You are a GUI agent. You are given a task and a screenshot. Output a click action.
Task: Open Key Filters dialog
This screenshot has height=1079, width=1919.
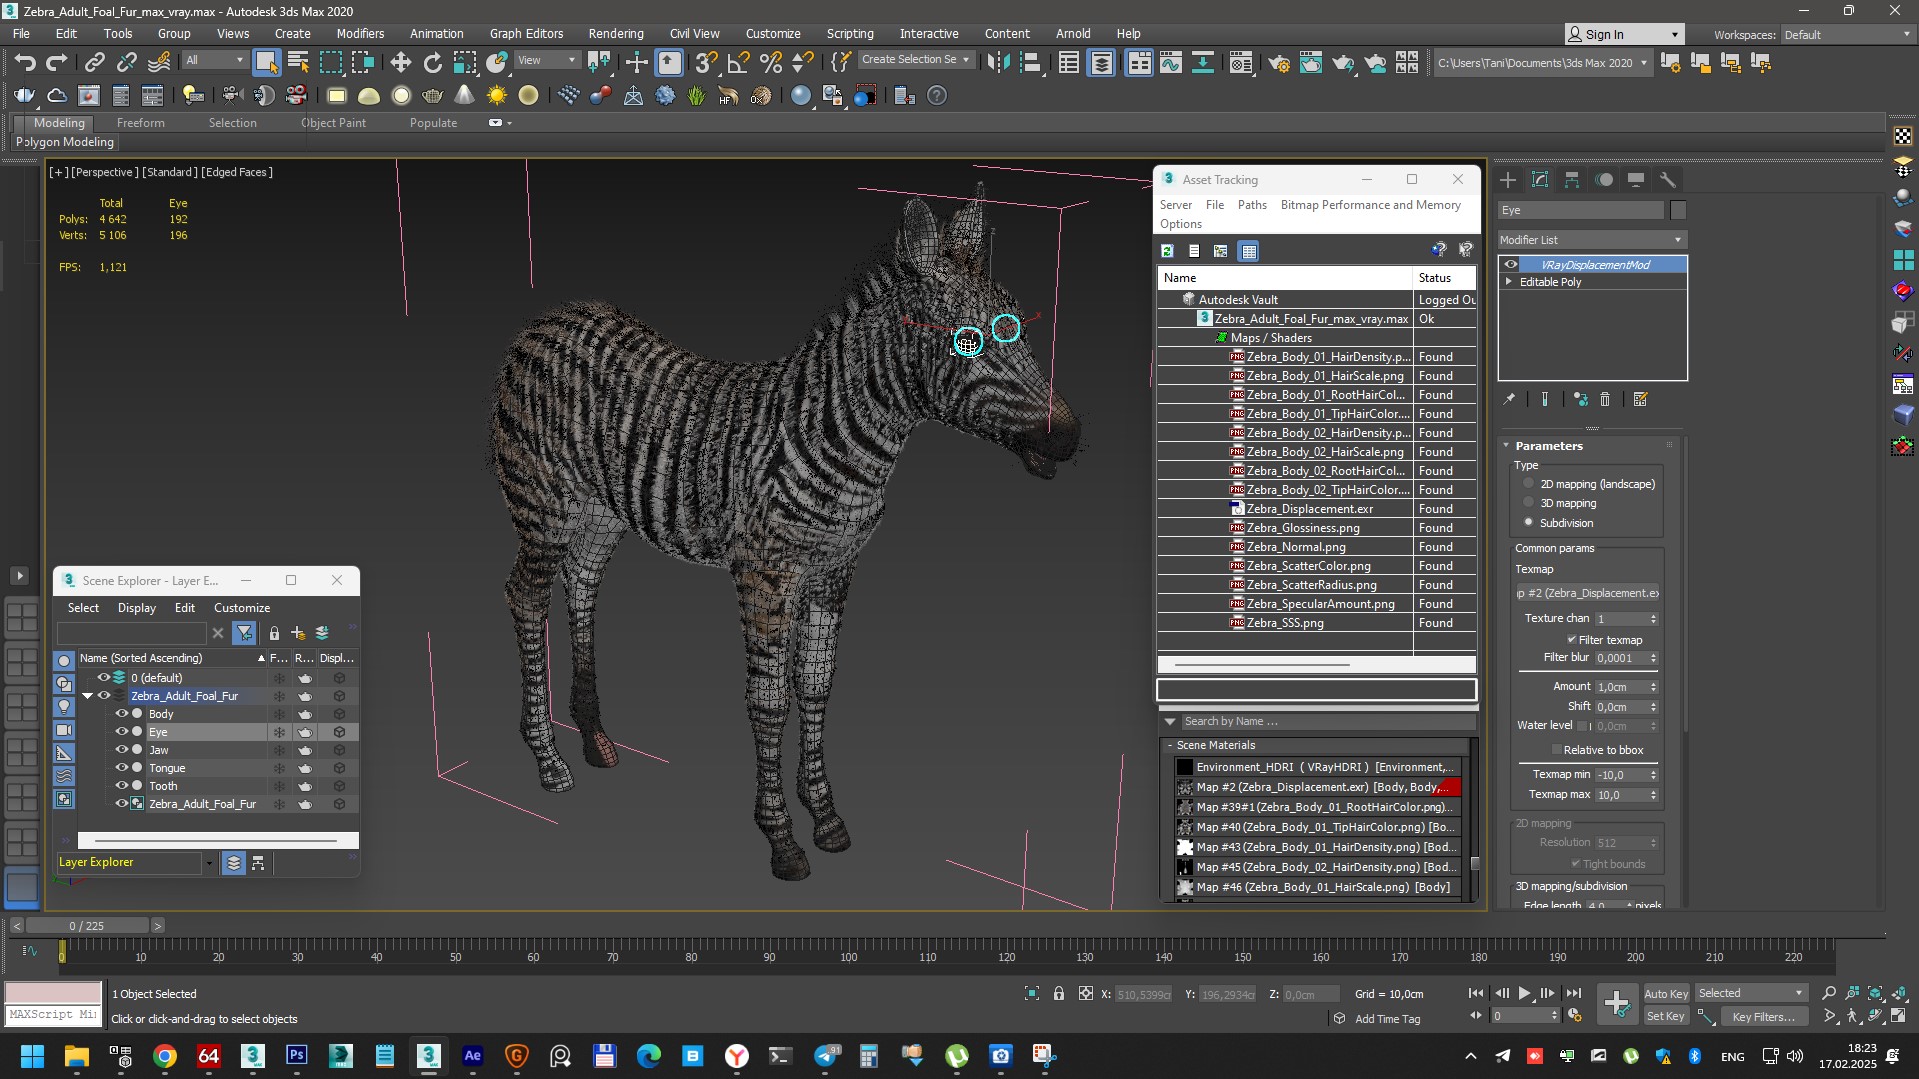[1764, 1017]
